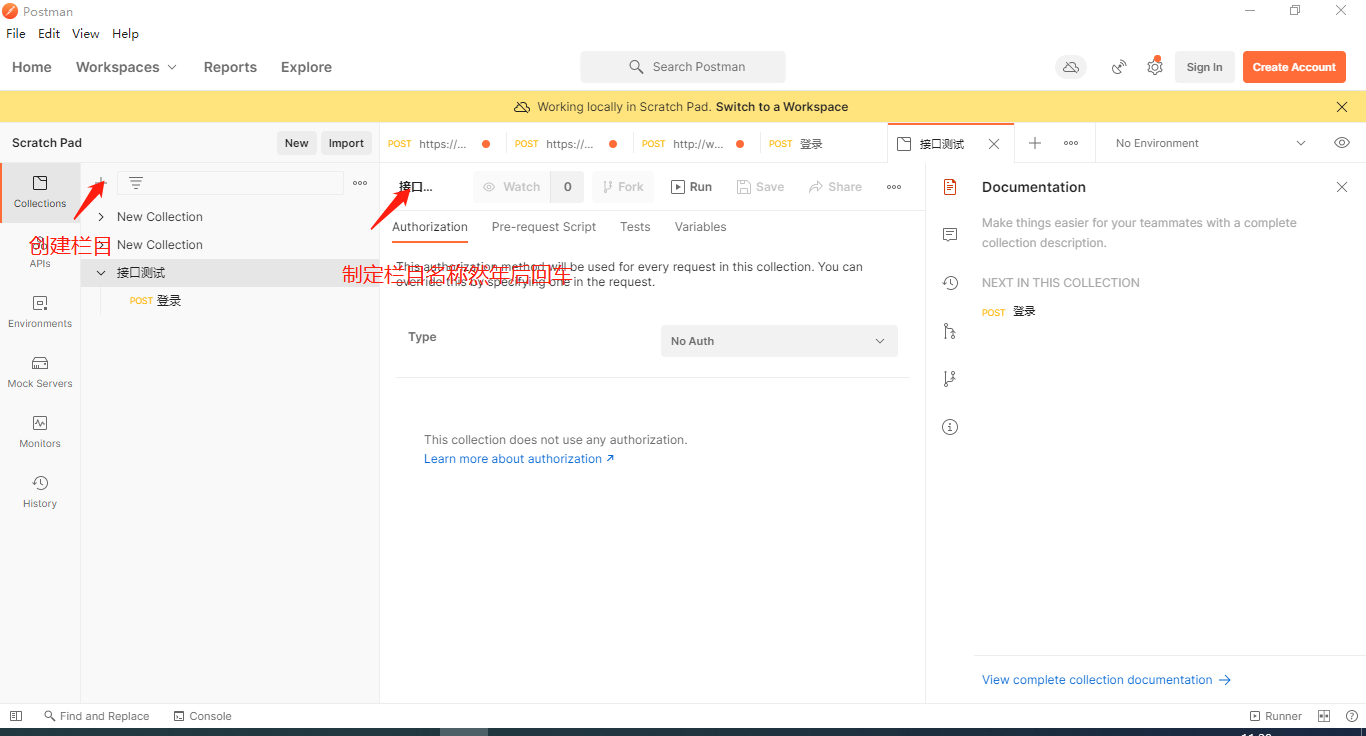Toggle Watch on the collection
Screen dimensions: 1366x736
tap(511, 187)
